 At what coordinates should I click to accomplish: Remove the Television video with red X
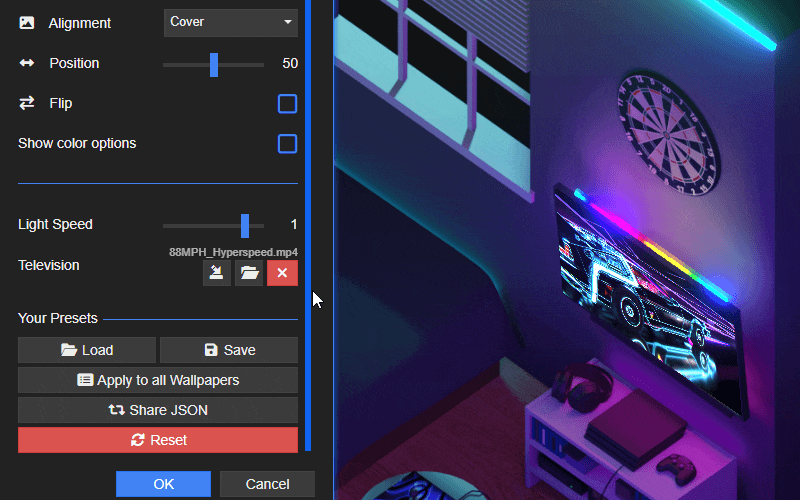pyautogui.click(x=282, y=273)
